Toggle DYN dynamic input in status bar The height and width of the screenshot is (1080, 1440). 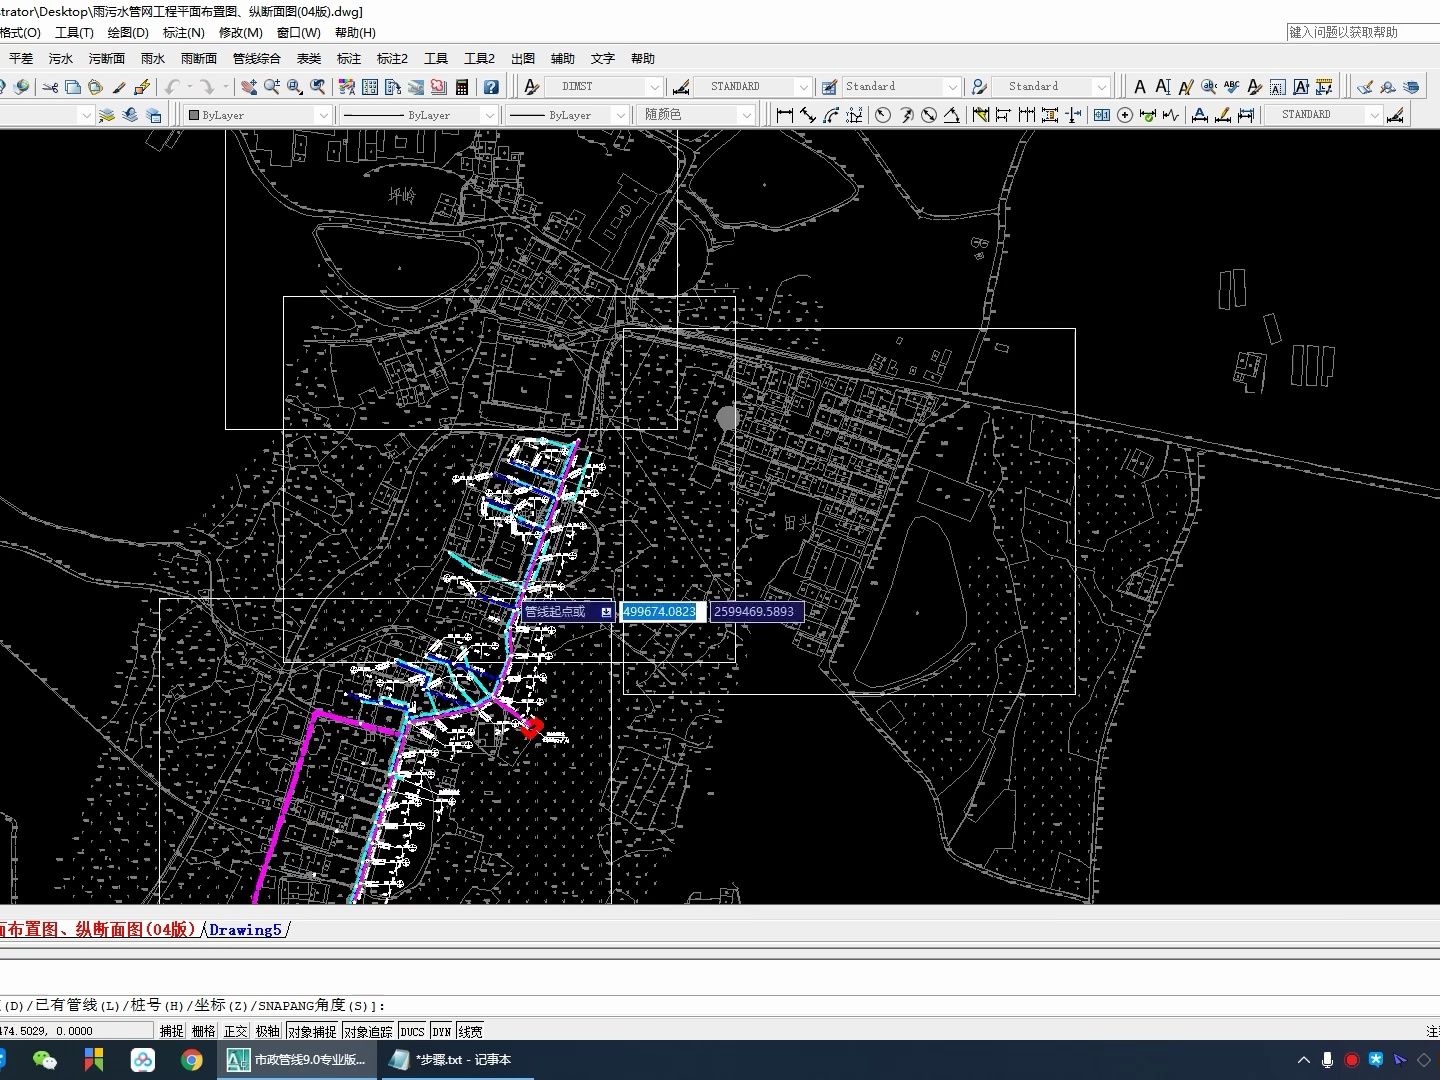point(442,1031)
